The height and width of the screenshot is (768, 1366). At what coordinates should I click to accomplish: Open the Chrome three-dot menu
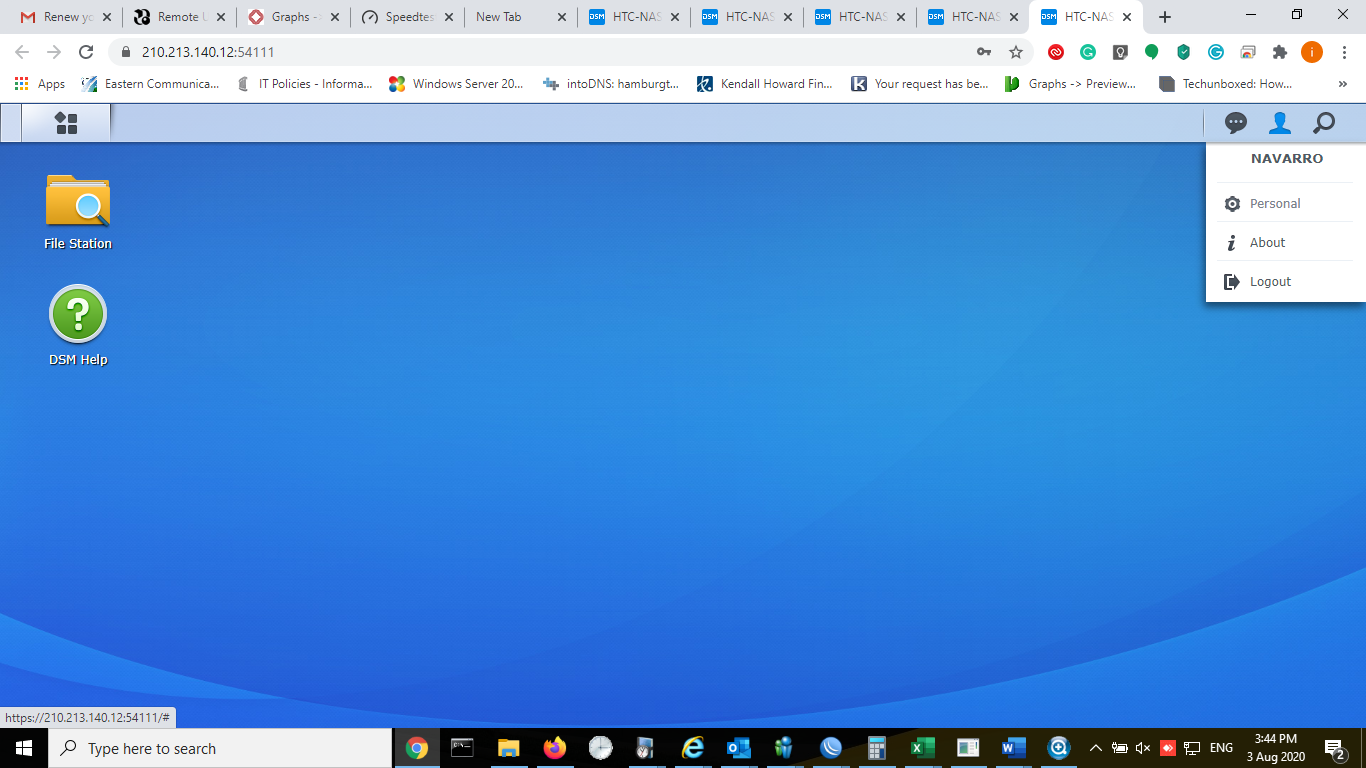point(1344,52)
